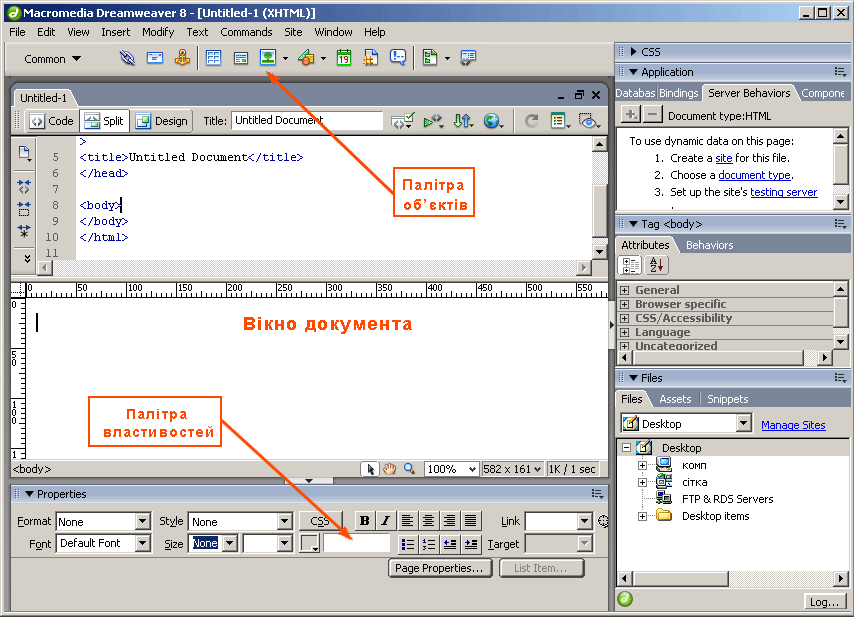Click in the Title input field

[x=307, y=120]
